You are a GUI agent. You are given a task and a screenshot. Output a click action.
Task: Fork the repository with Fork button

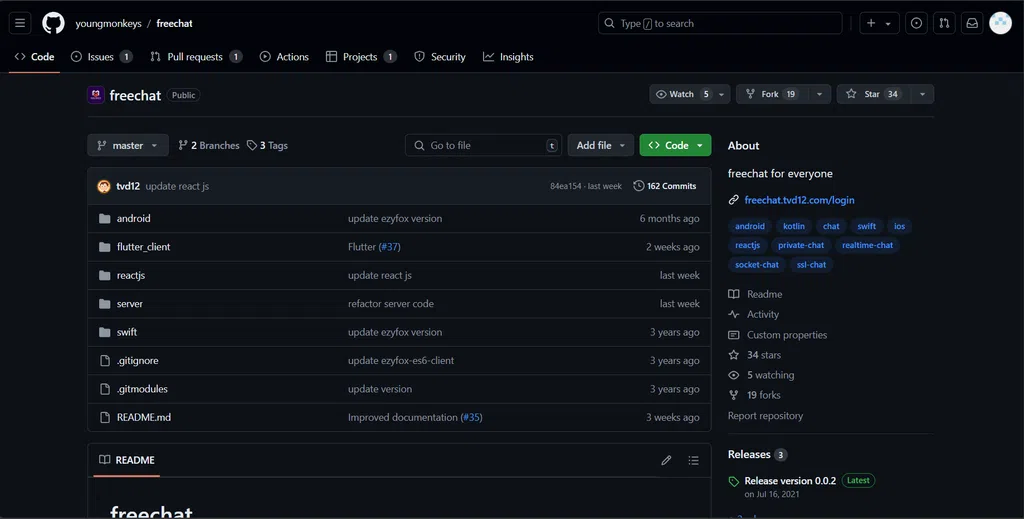tap(772, 94)
